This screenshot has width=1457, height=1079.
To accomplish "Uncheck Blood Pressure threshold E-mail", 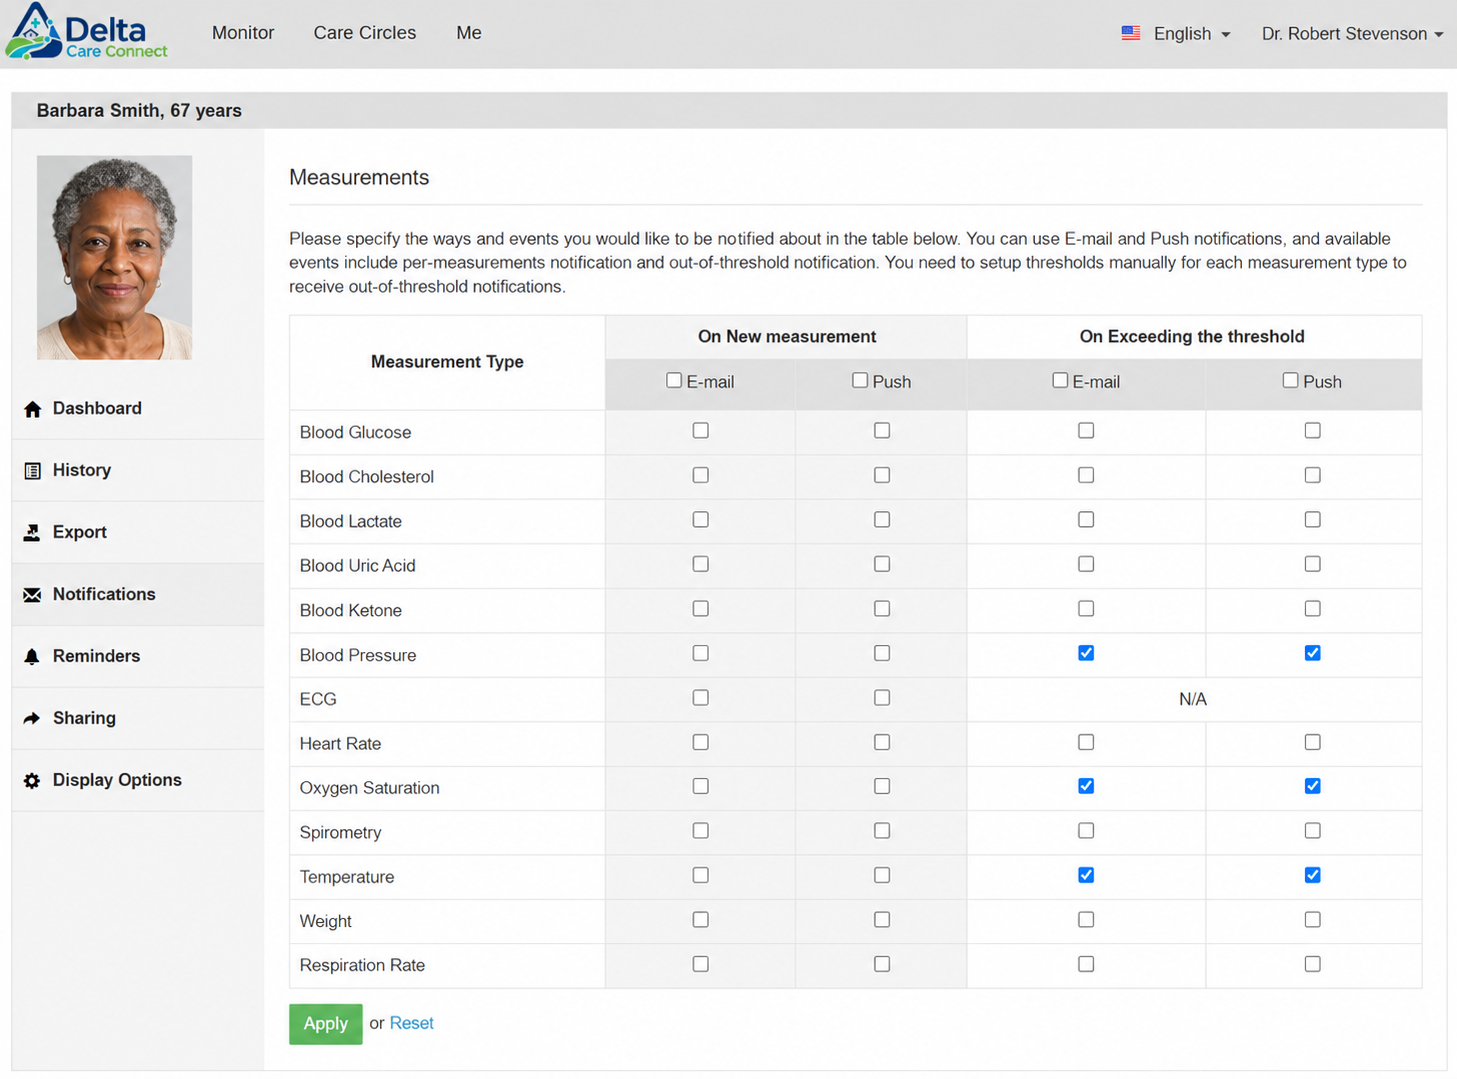I will (x=1086, y=654).
